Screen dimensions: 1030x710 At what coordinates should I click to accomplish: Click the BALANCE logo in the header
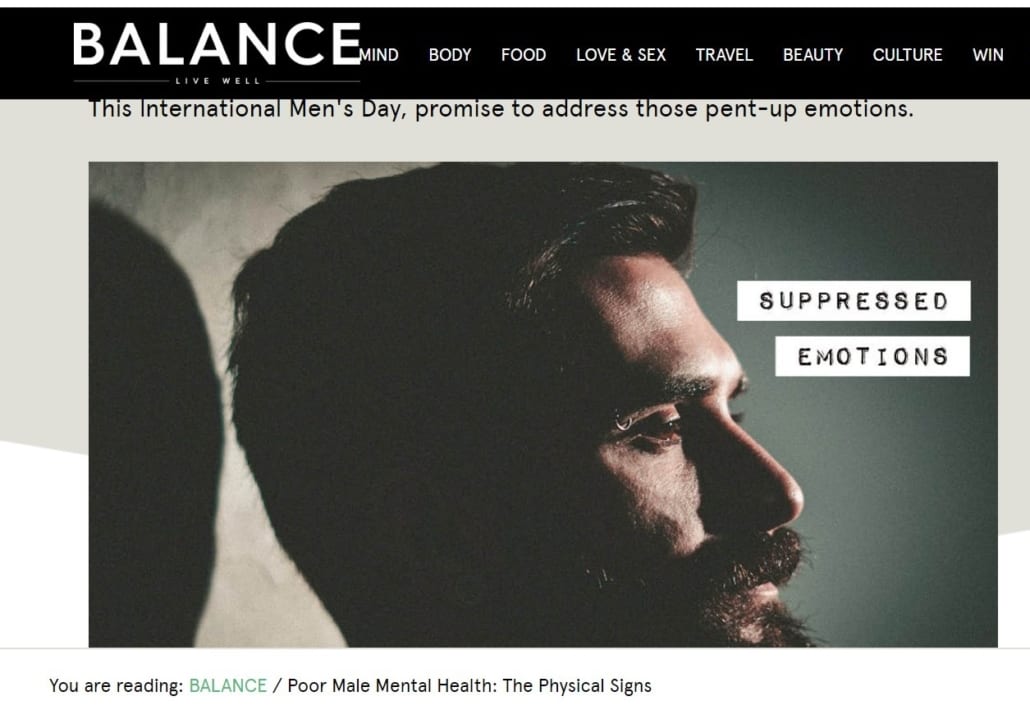217,45
